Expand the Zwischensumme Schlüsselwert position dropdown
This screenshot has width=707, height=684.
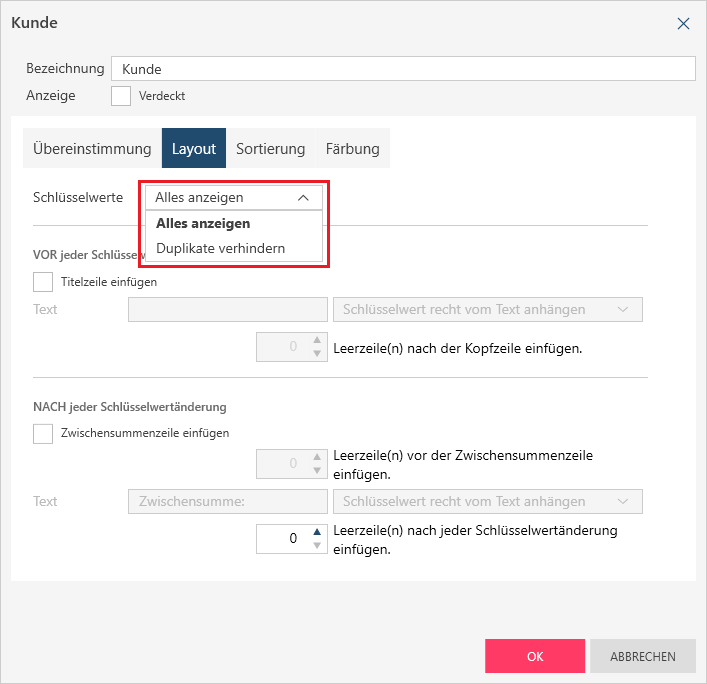(487, 501)
